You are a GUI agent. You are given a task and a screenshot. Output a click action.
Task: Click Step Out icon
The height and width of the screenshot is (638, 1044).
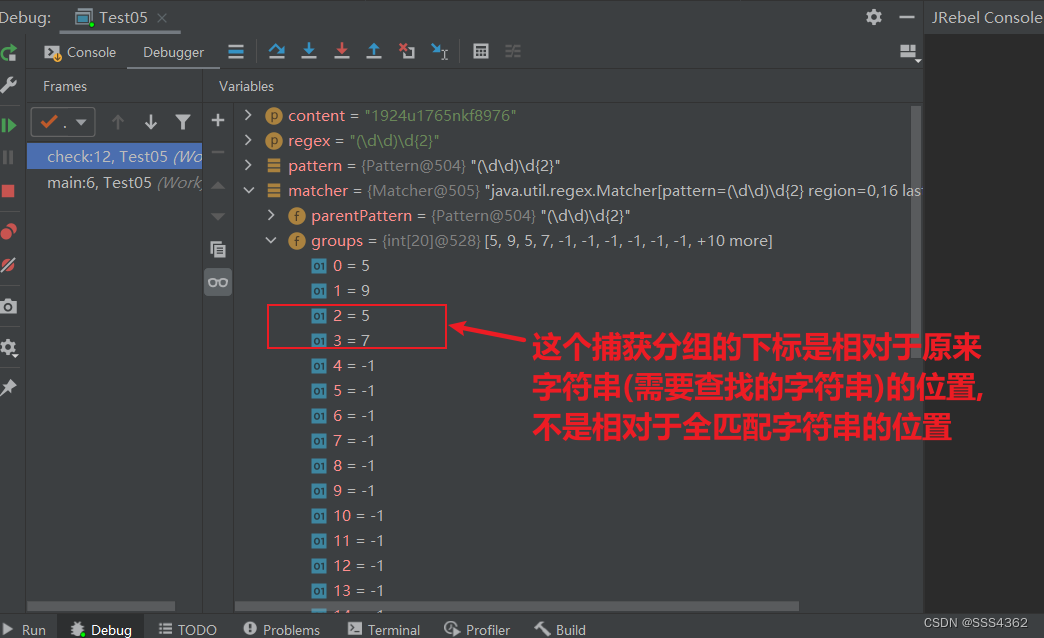pyautogui.click(x=374, y=51)
